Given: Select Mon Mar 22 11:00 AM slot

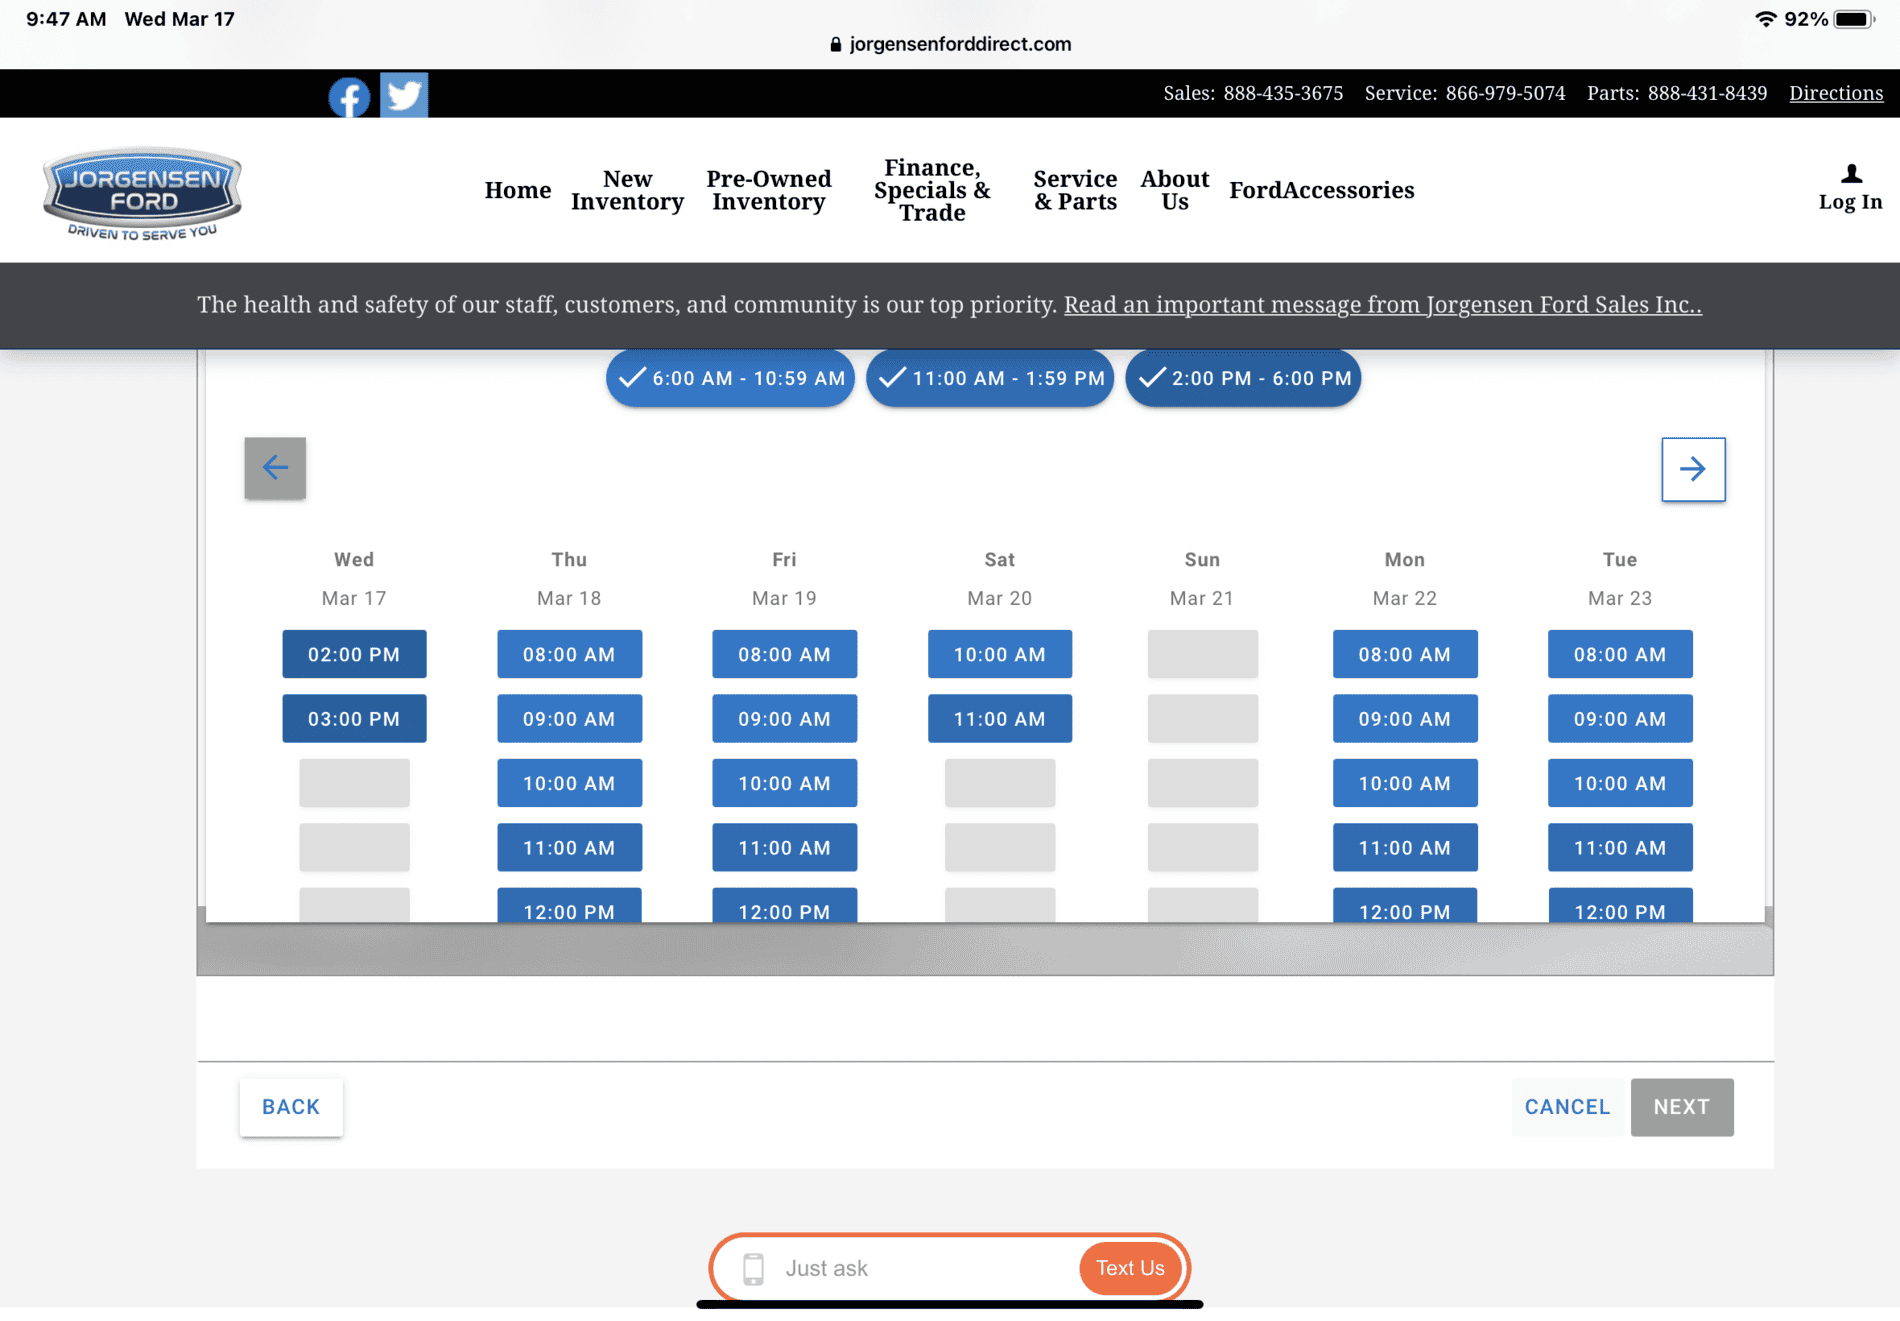Looking at the screenshot, I should [1405, 847].
